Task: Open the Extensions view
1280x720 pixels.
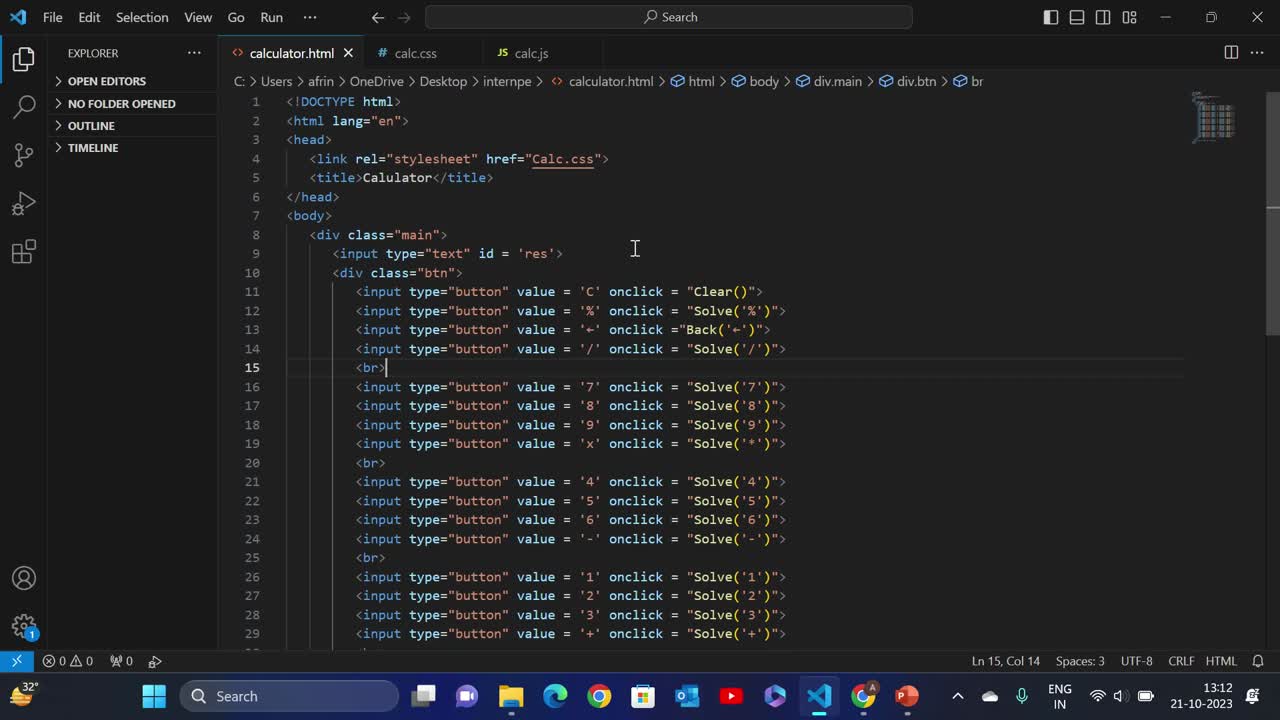Action: point(24,251)
